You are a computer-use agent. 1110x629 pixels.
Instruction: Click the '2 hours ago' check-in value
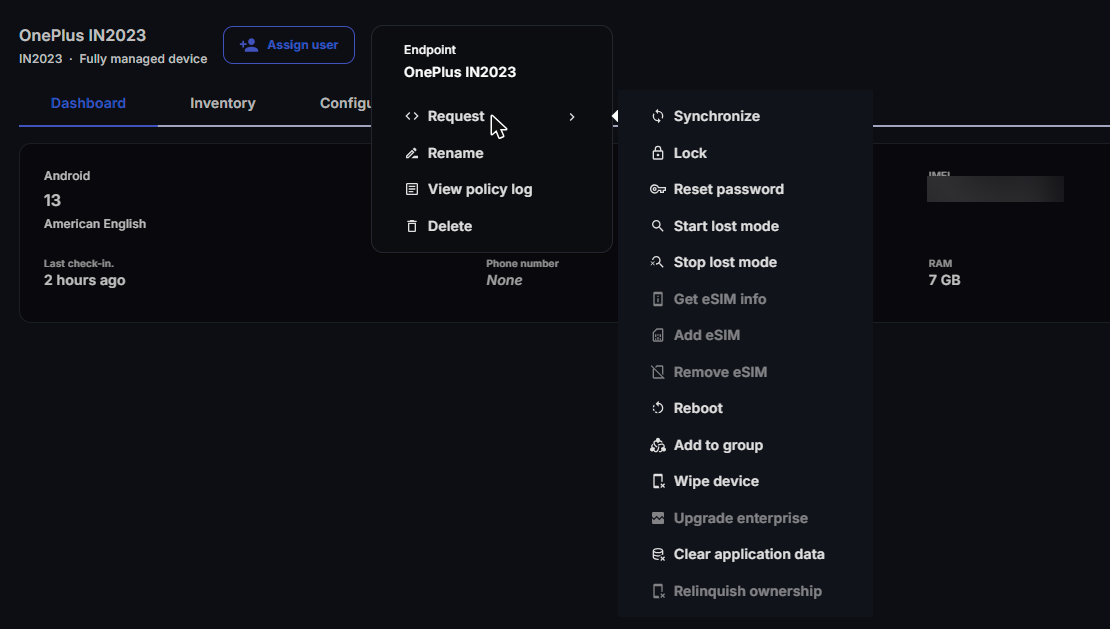click(x=84, y=280)
